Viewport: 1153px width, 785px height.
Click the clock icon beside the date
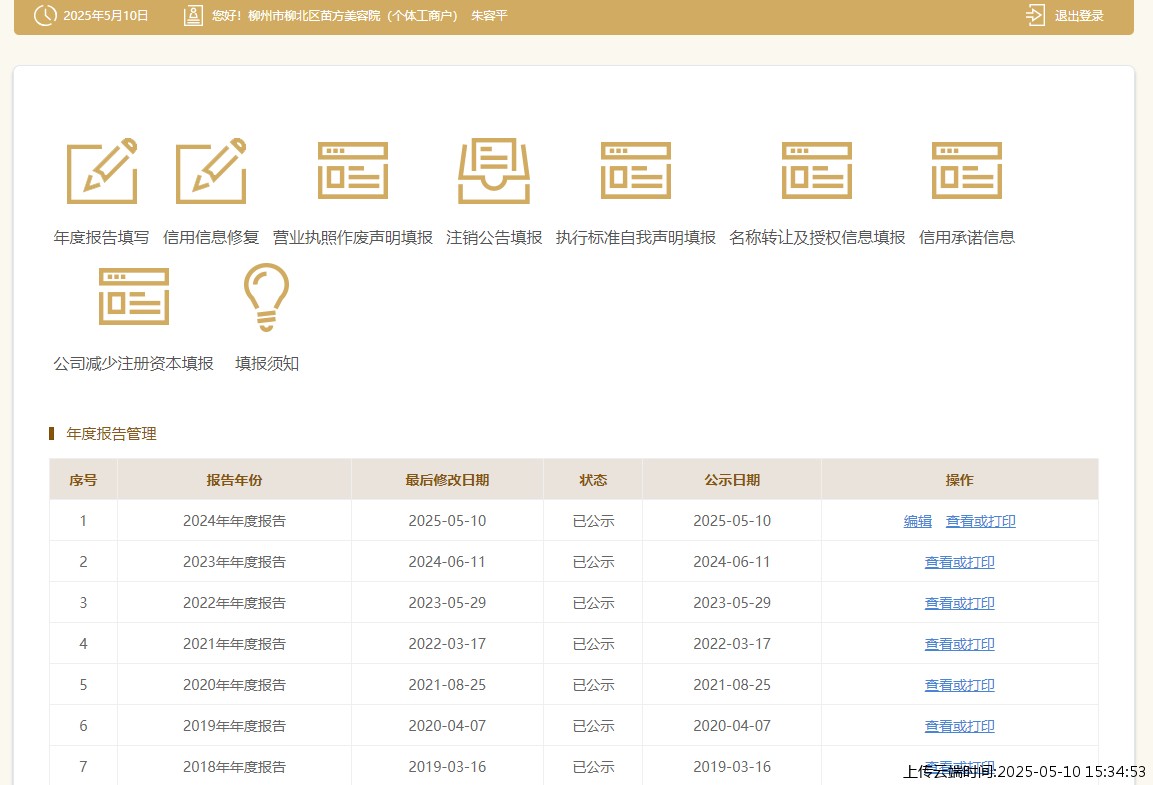[x=45, y=15]
